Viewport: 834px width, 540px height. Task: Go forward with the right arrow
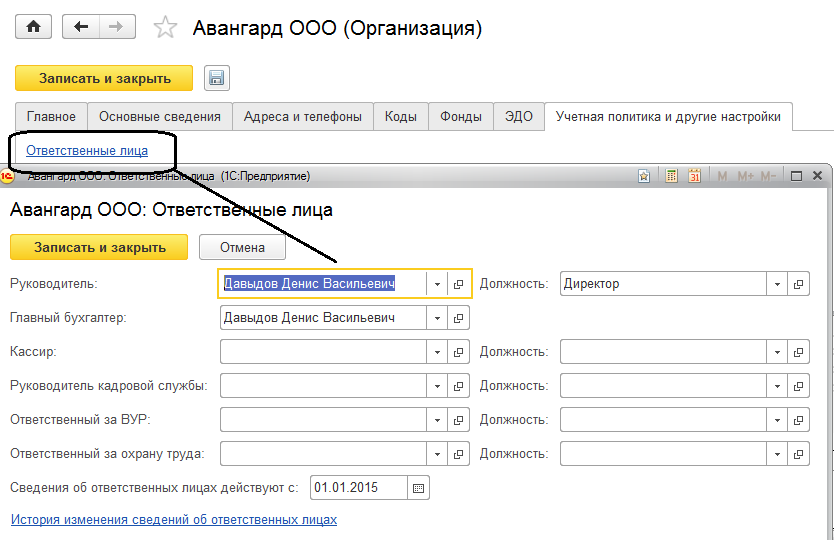point(117,27)
